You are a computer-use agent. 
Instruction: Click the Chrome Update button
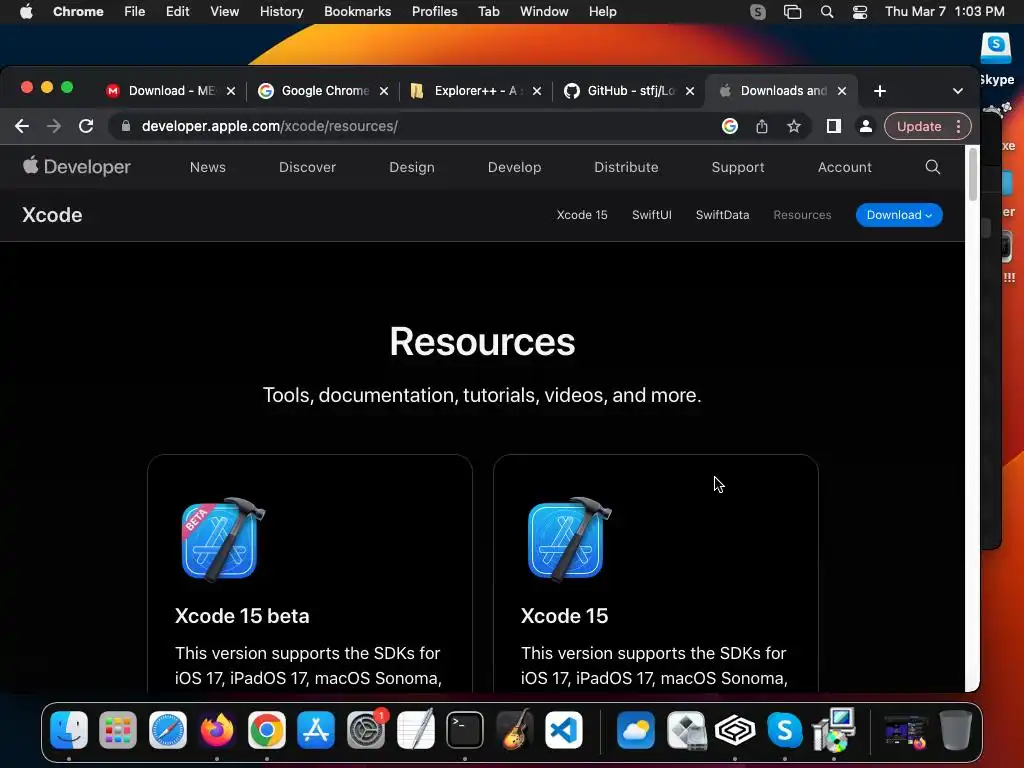click(x=918, y=126)
